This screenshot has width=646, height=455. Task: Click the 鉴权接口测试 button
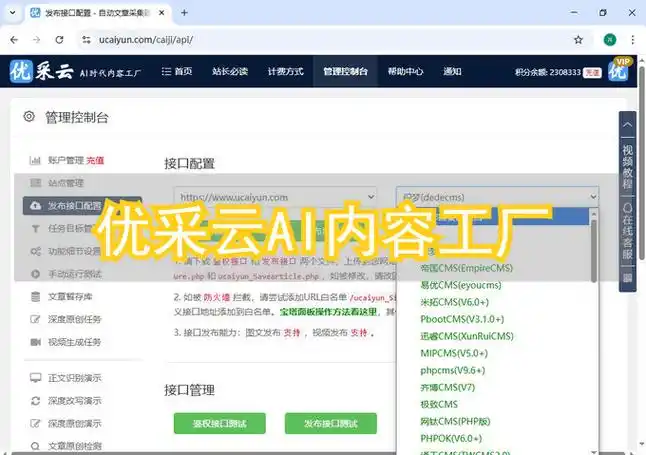220,423
